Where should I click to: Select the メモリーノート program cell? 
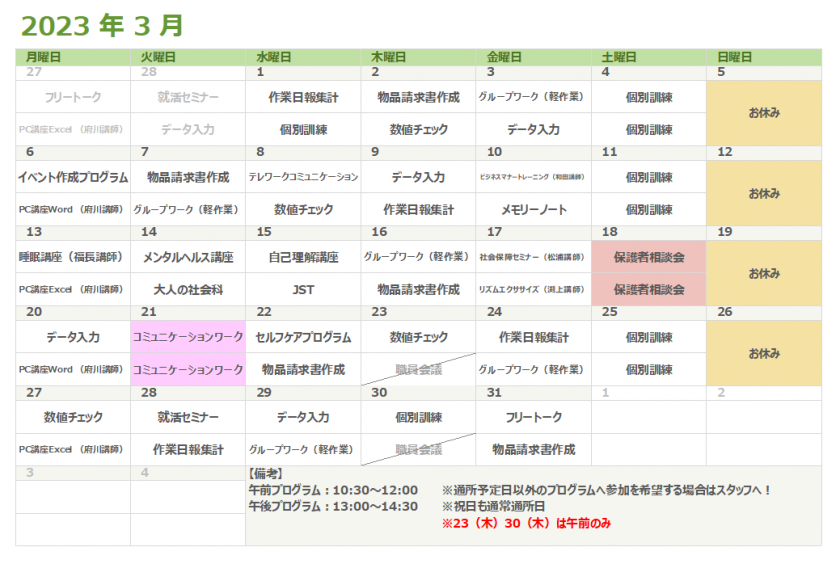click(533, 210)
